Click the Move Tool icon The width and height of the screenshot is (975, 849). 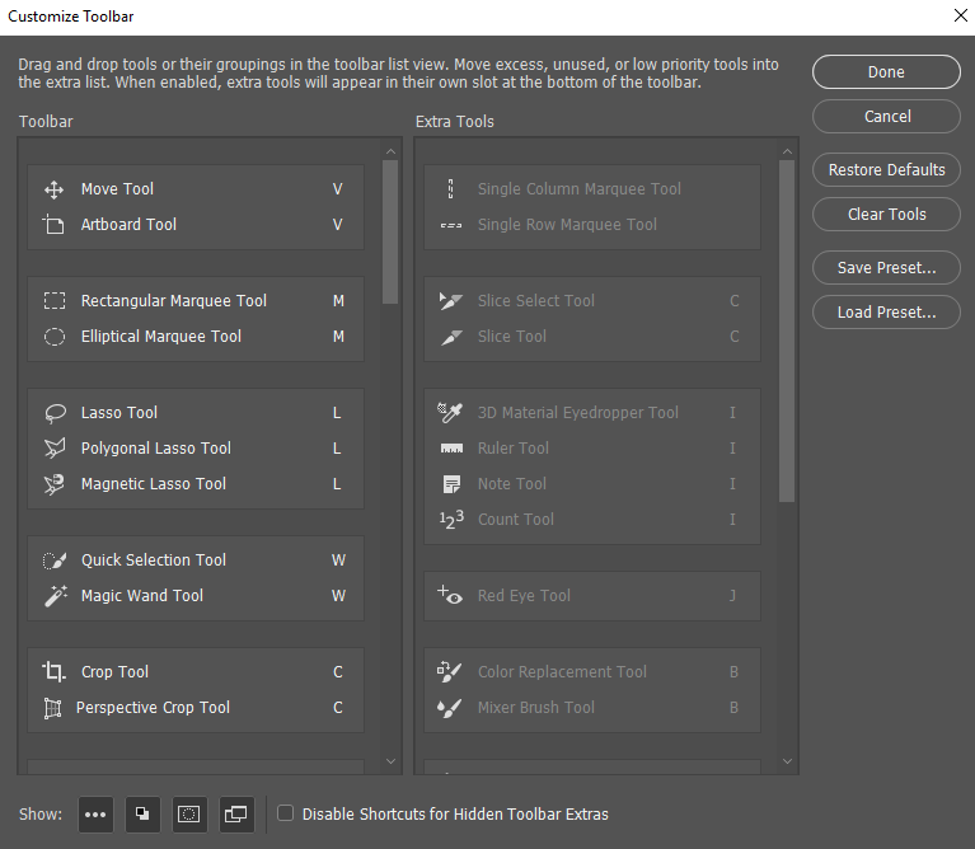pyautogui.click(x=54, y=190)
